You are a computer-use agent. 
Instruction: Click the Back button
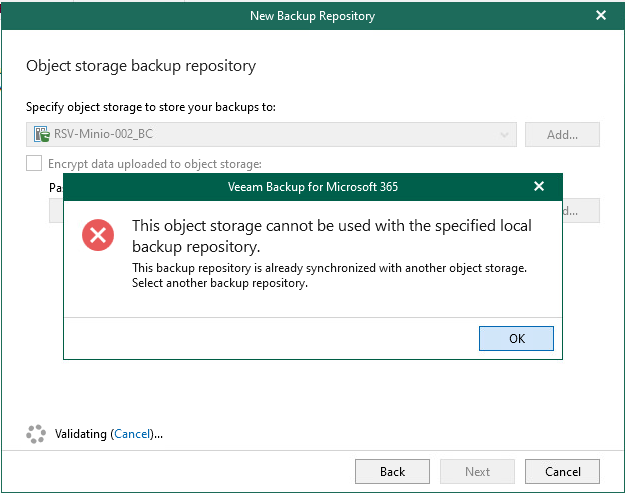392,471
